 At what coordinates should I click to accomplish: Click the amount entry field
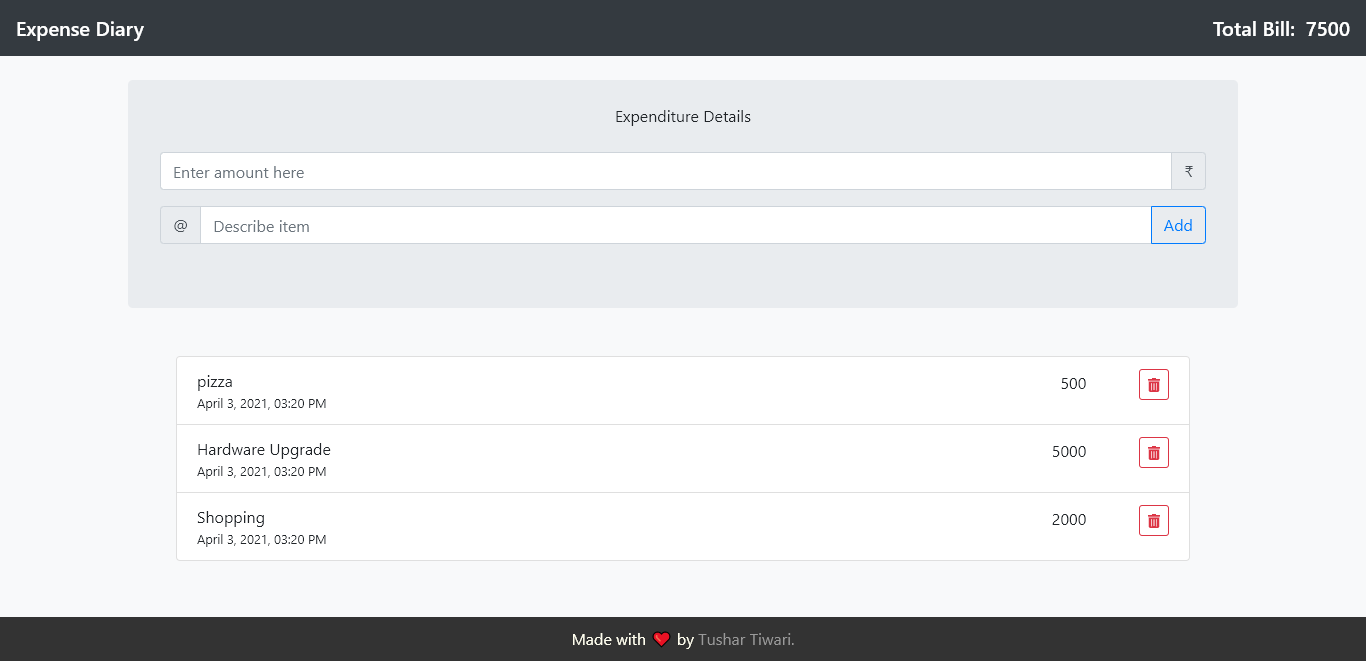pyautogui.click(x=665, y=171)
